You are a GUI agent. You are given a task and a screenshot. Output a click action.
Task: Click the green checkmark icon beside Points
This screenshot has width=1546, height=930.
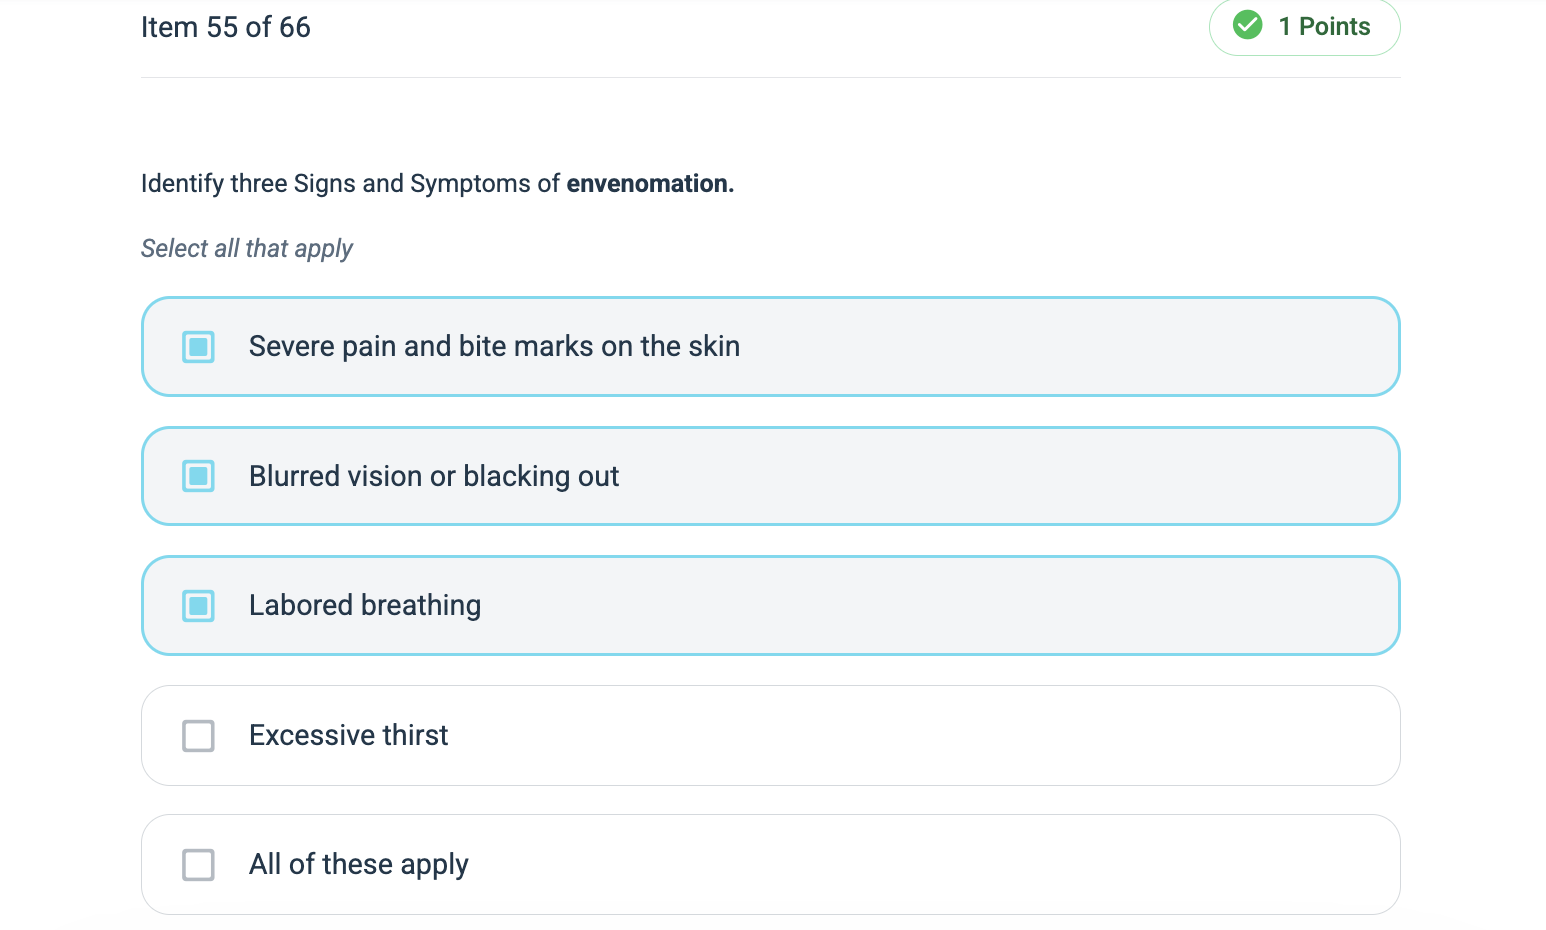1247,25
